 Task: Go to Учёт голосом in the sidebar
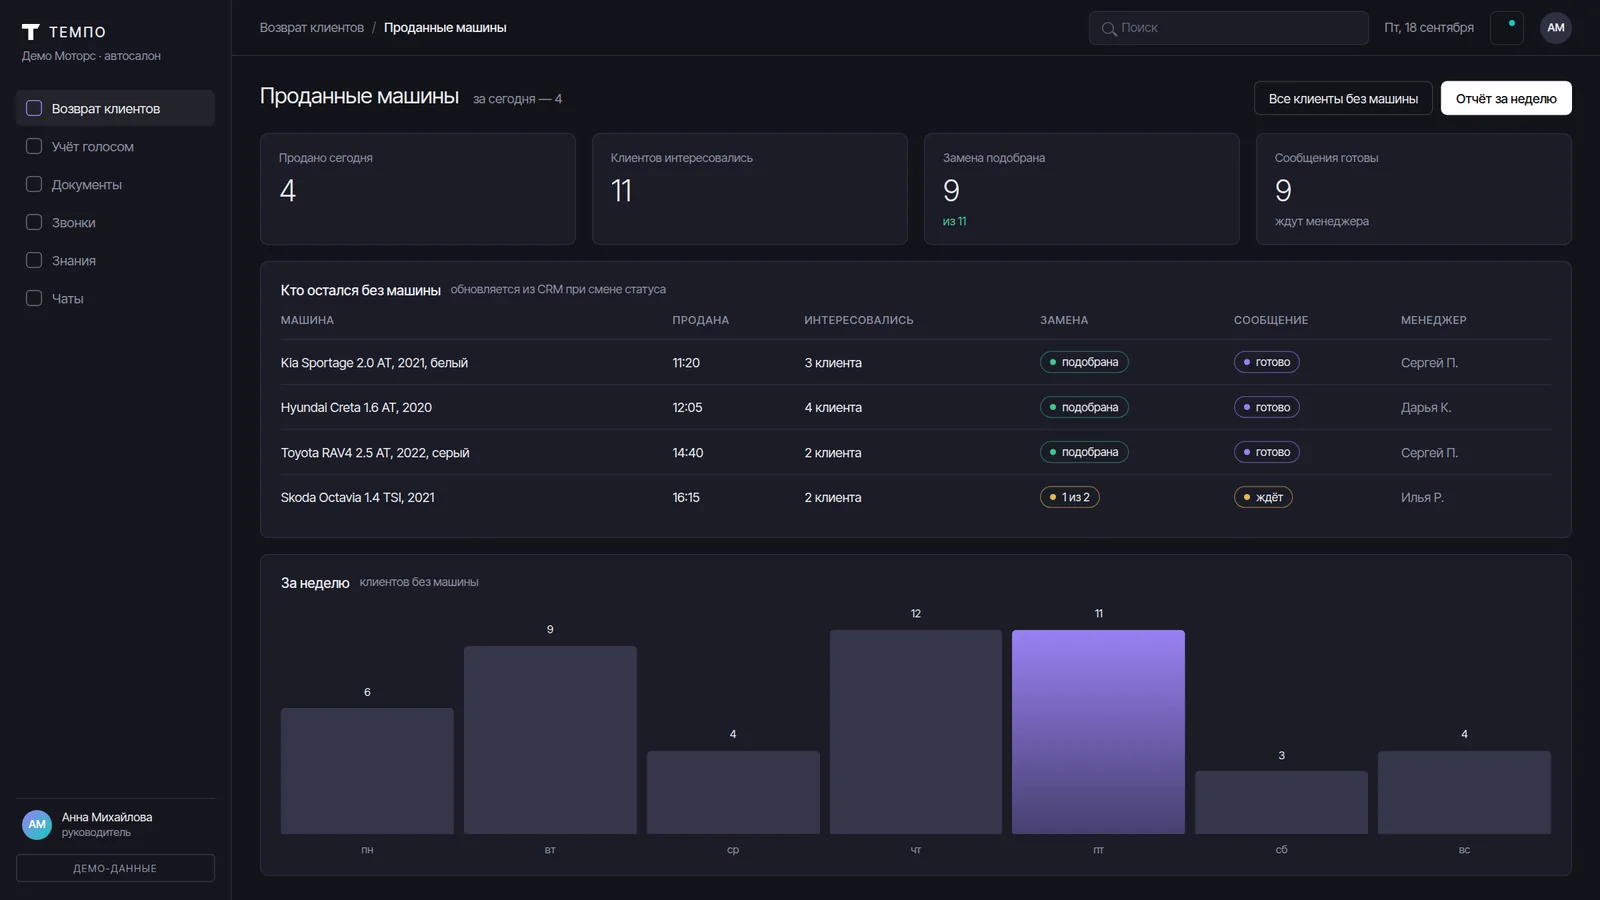tap(115, 146)
